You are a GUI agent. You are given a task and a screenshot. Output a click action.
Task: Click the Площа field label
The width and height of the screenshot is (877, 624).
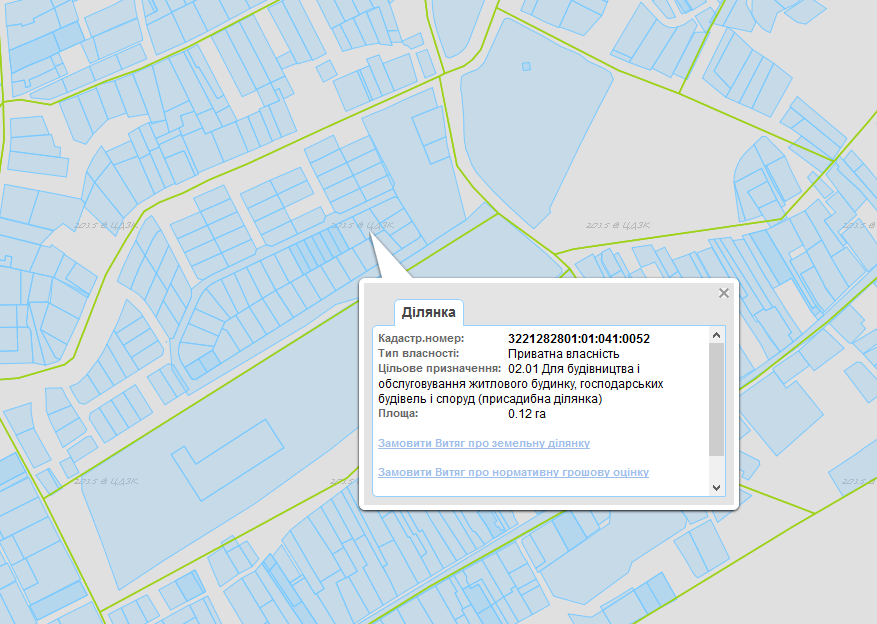click(x=397, y=413)
